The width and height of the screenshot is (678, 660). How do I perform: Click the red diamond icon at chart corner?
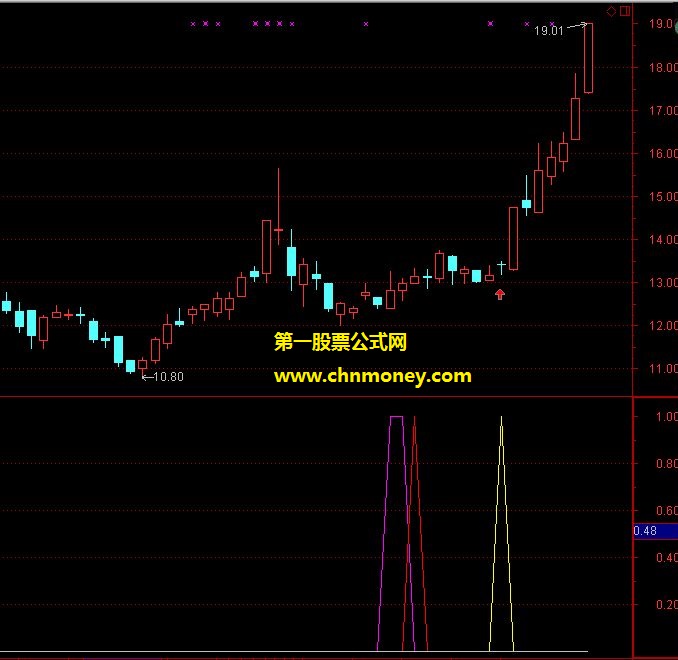pyautogui.click(x=611, y=11)
